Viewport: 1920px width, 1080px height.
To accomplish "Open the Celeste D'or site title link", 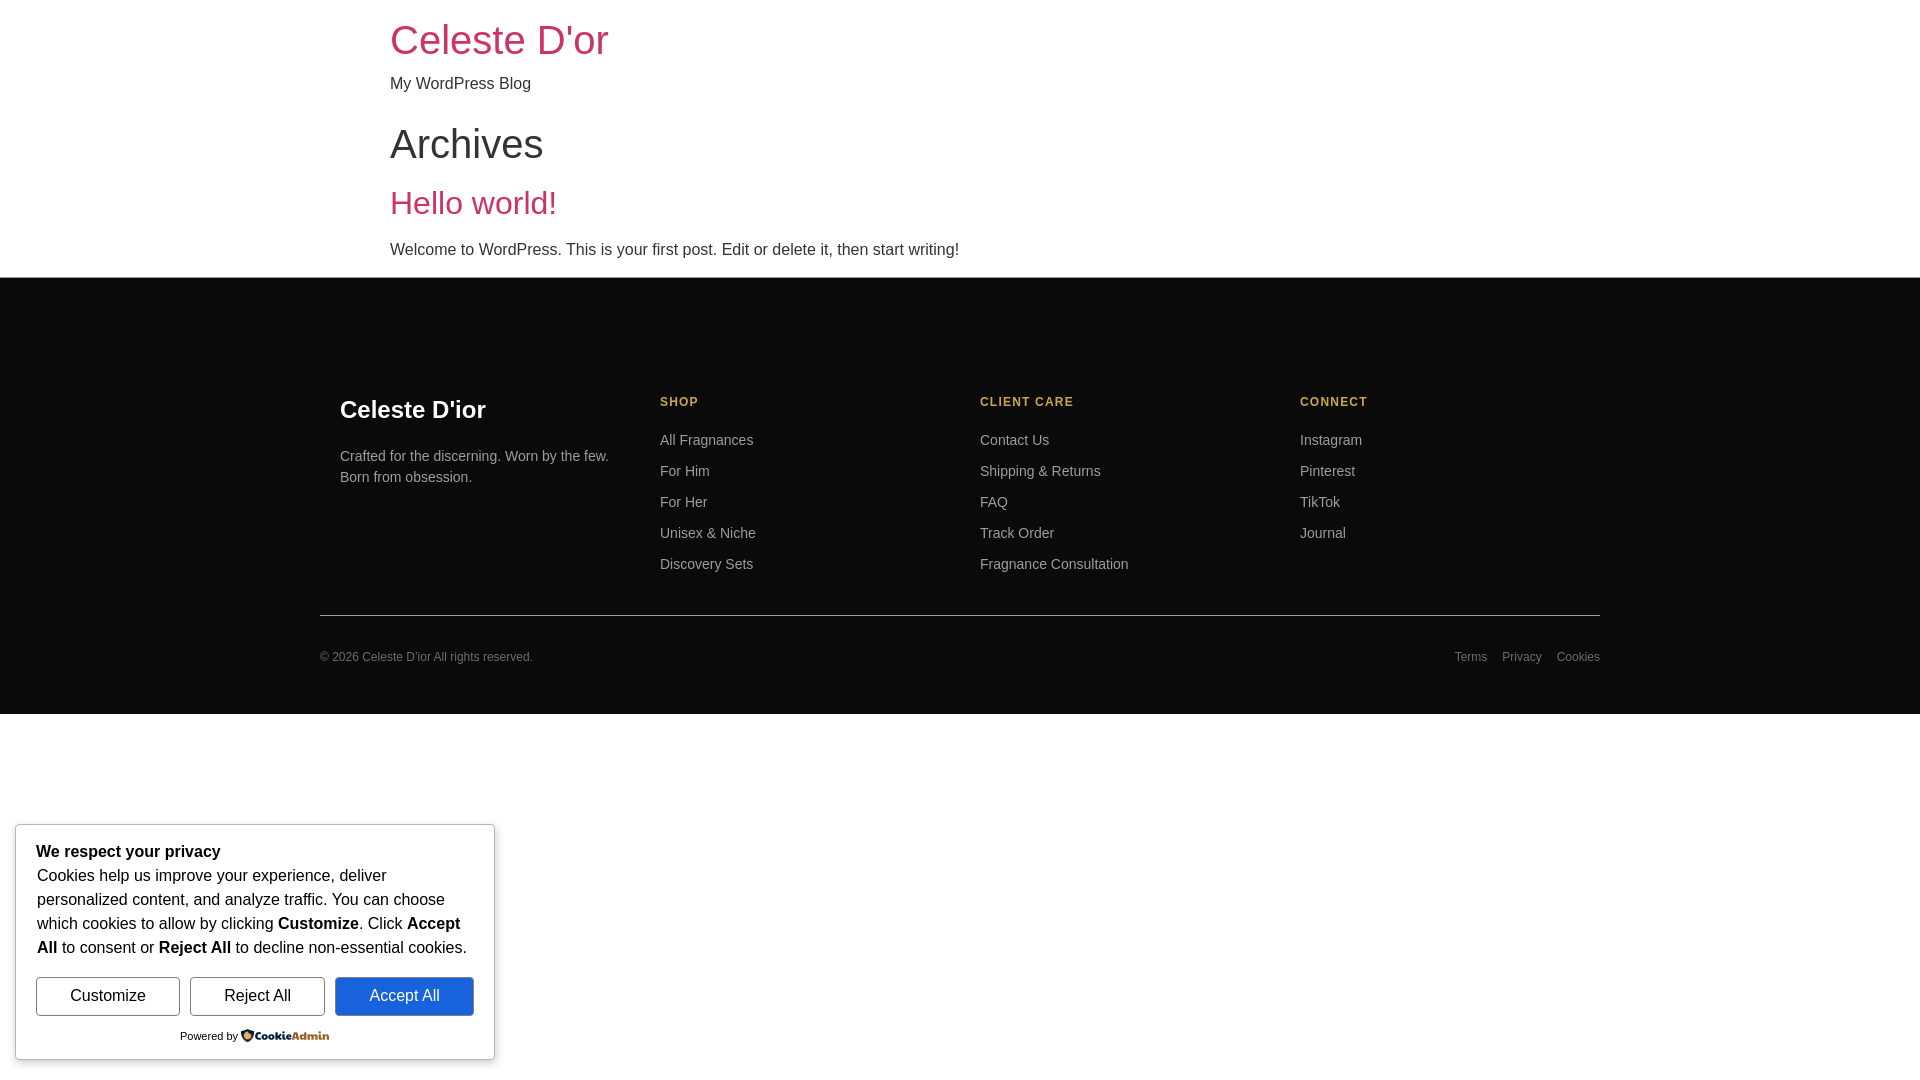I will (499, 41).
